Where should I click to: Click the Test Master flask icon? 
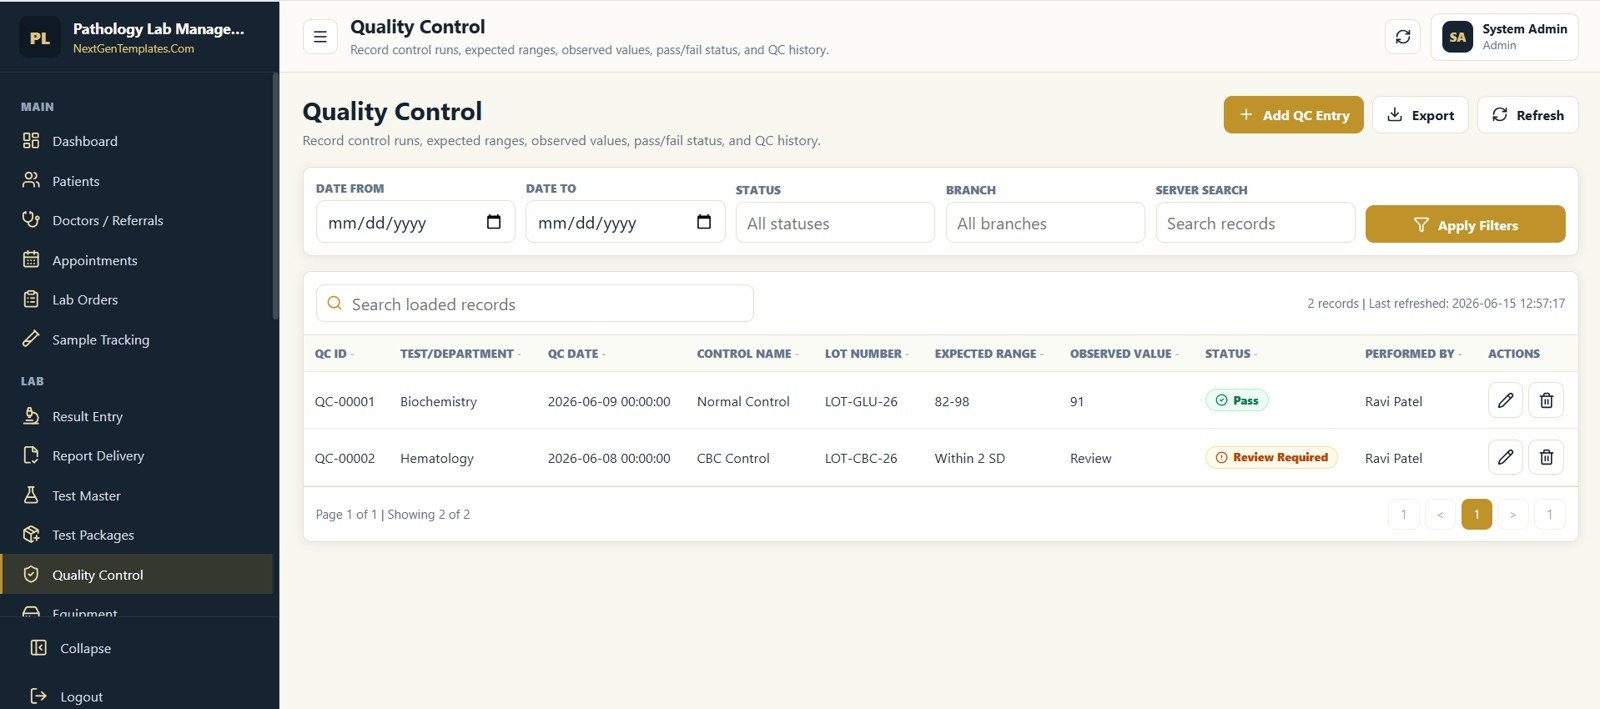point(31,495)
